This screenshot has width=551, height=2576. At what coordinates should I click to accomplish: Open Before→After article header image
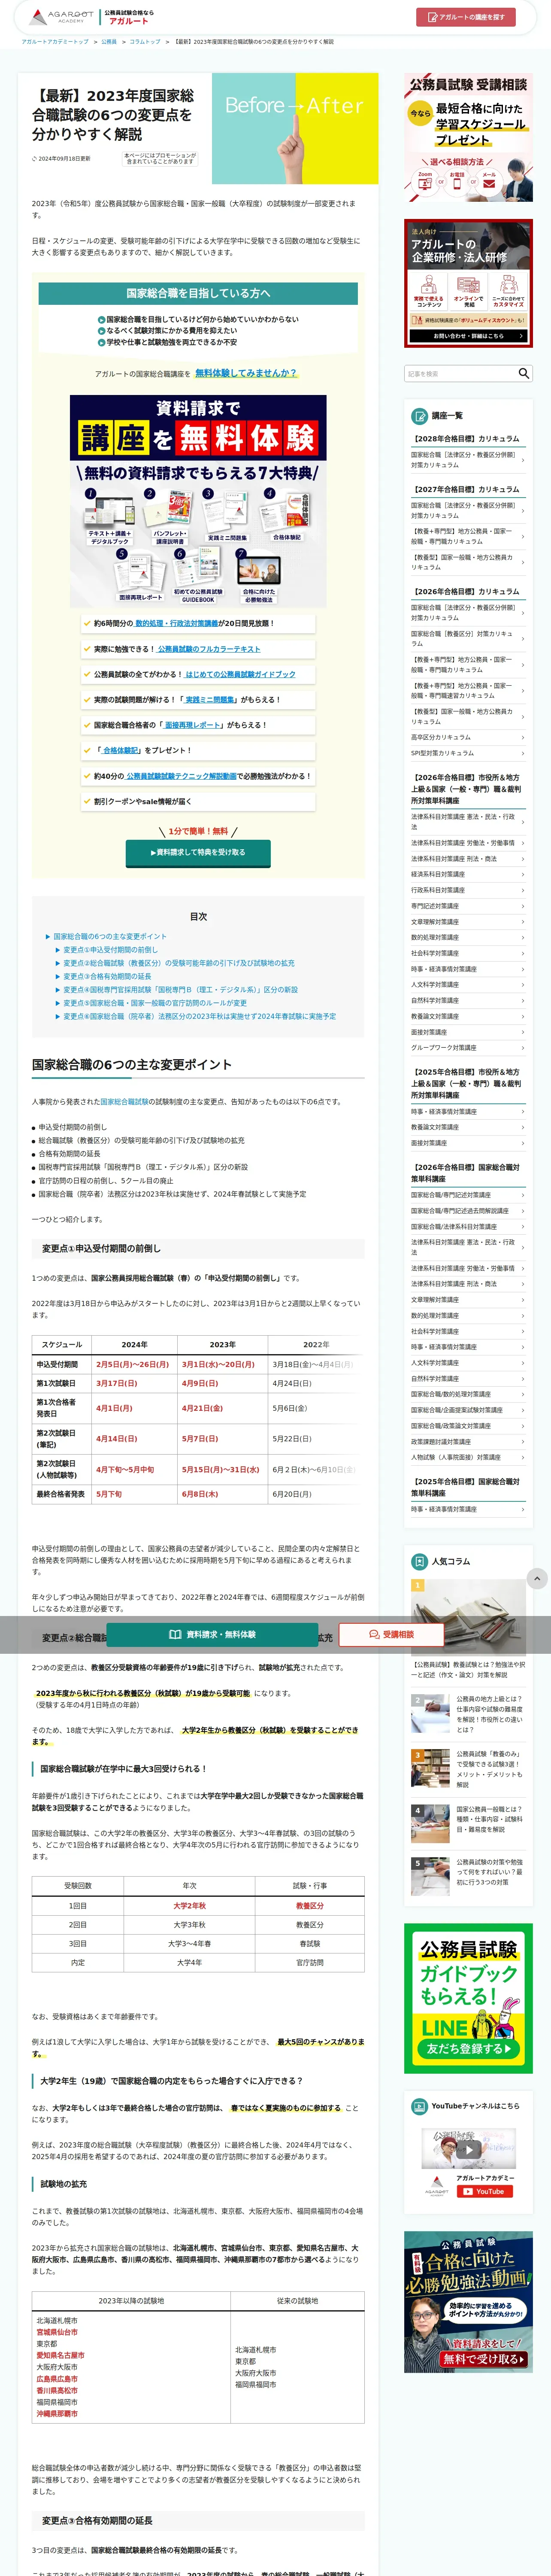coord(295,128)
